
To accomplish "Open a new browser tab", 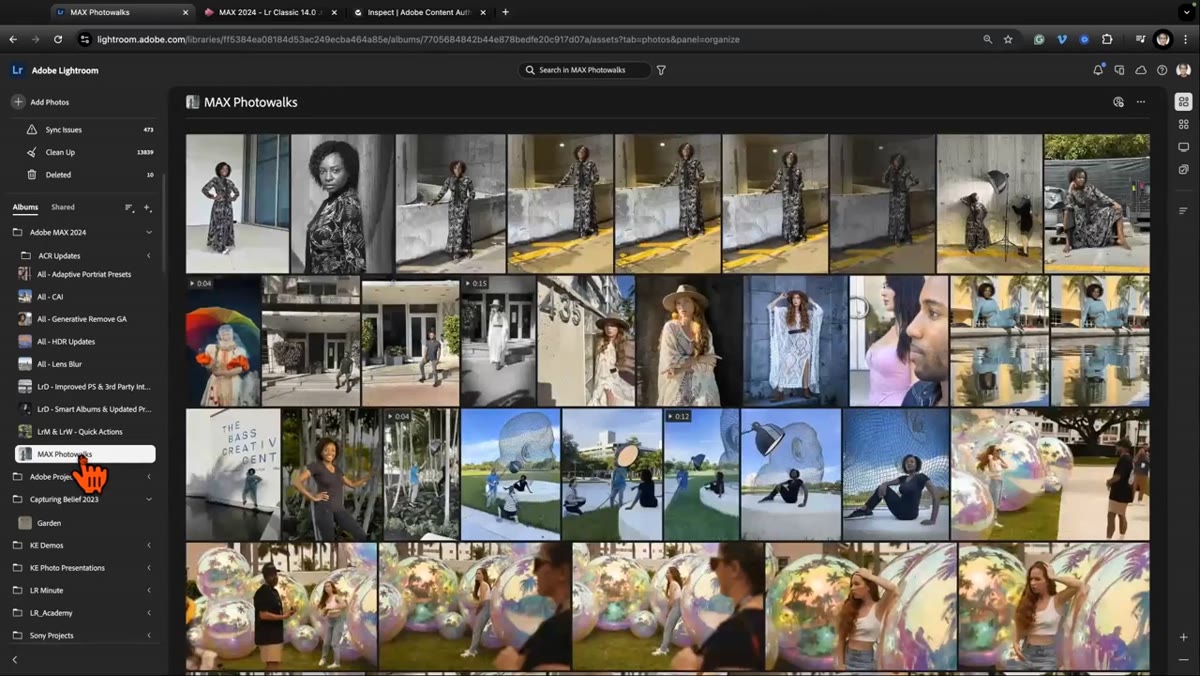I will (505, 12).
